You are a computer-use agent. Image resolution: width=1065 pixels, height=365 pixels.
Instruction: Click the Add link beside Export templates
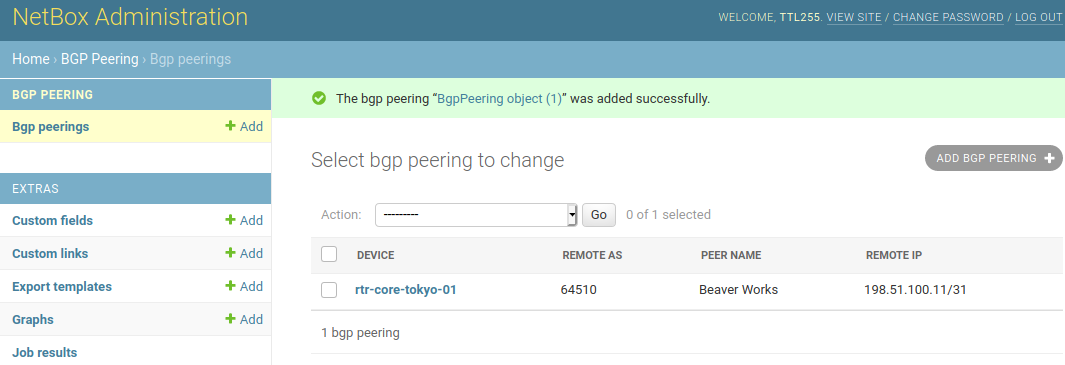pyautogui.click(x=244, y=287)
